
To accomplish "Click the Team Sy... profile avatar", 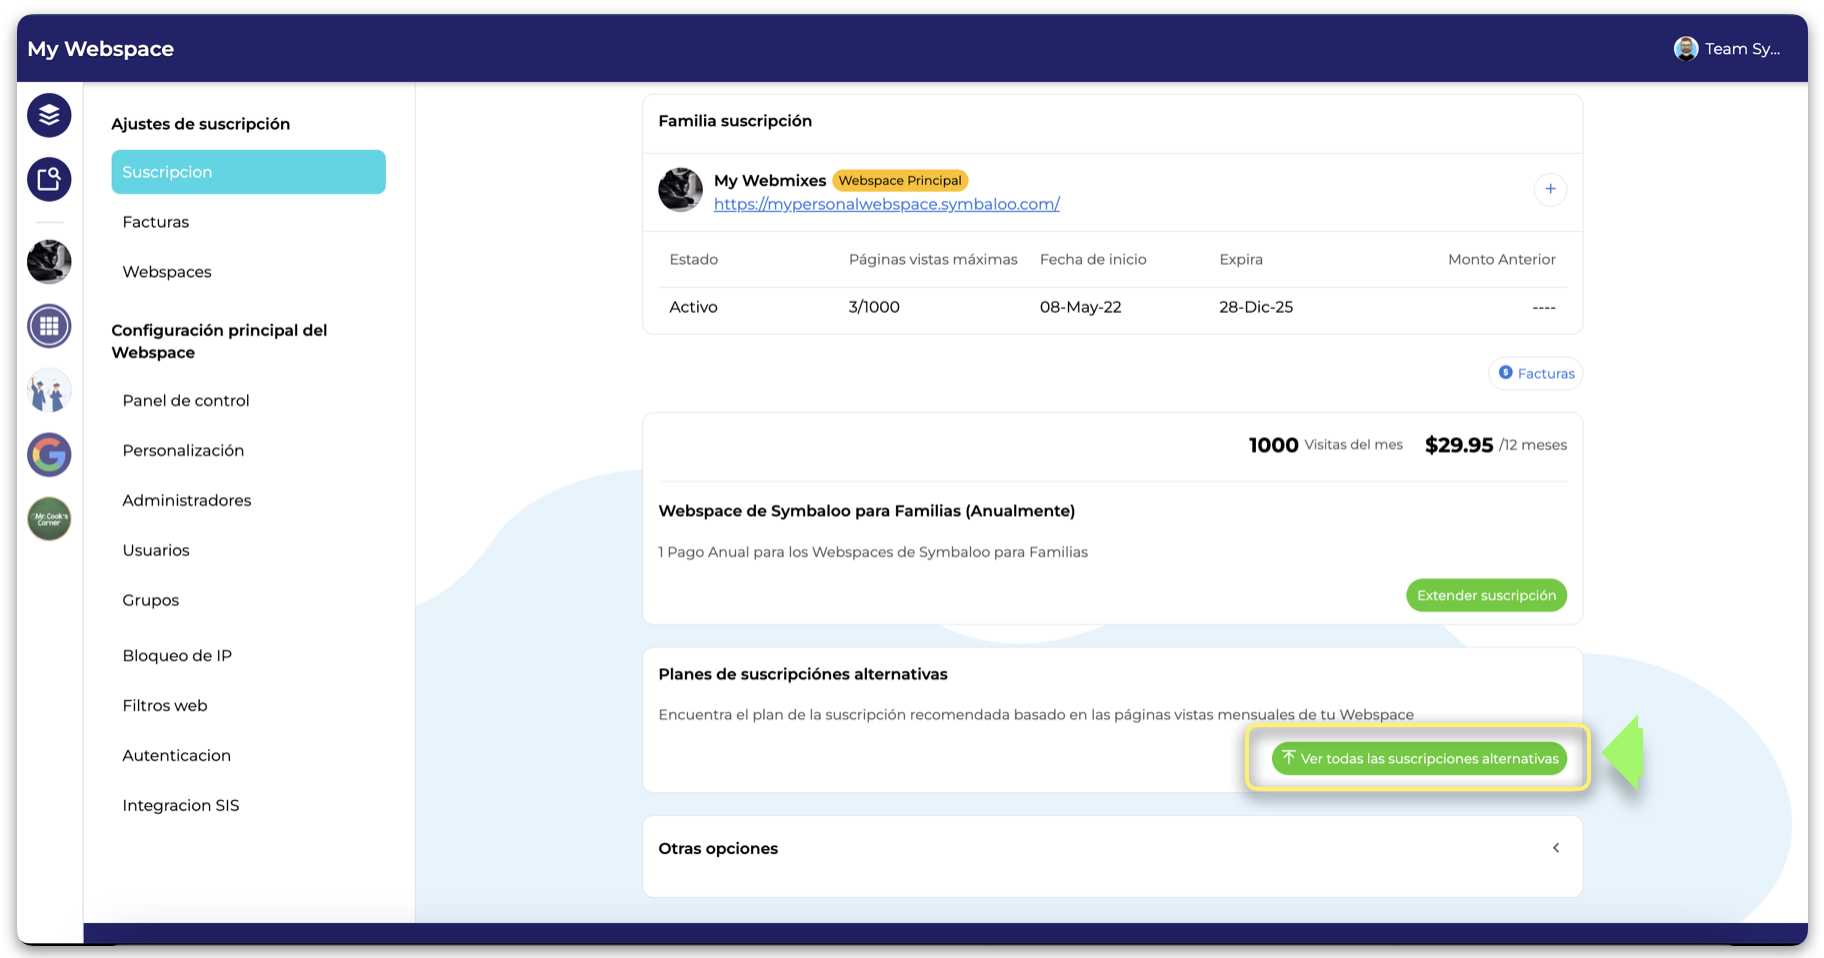I will tap(1686, 49).
